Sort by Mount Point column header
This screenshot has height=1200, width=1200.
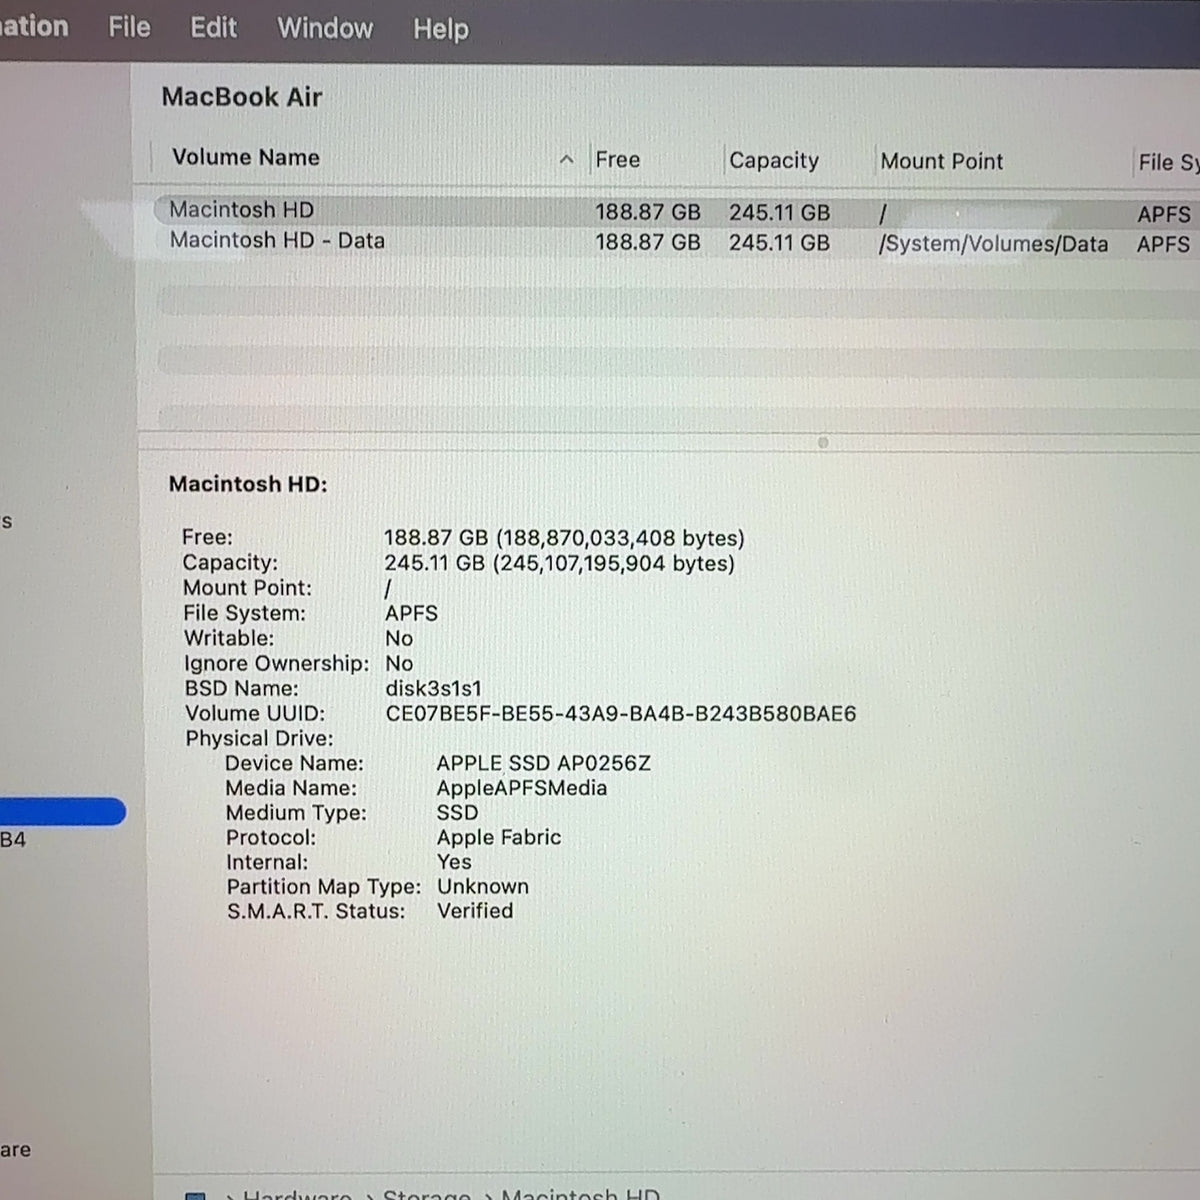click(x=942, y=161)
